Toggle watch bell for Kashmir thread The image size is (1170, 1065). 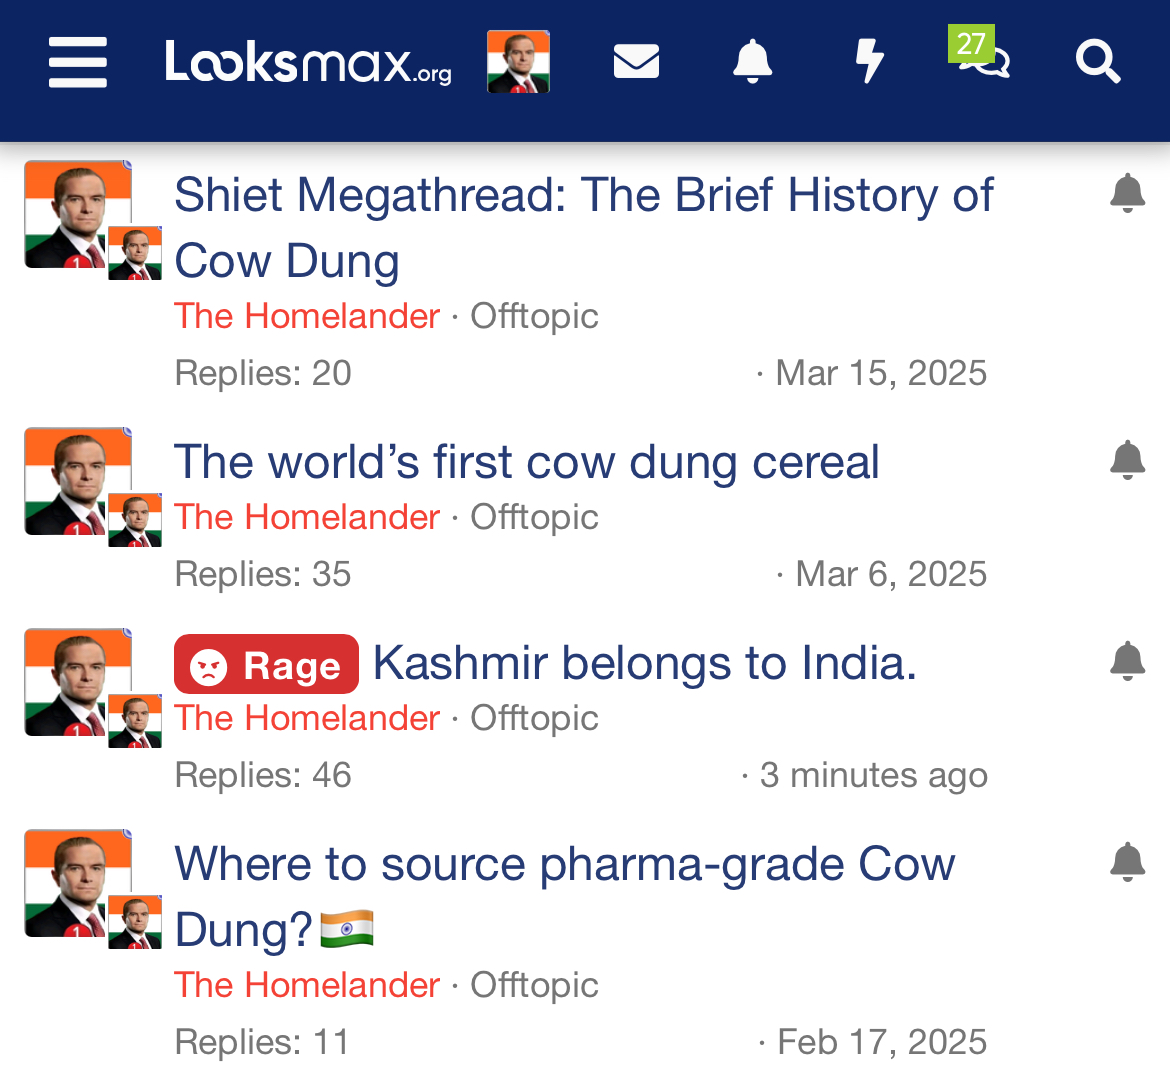[1127, 660]
